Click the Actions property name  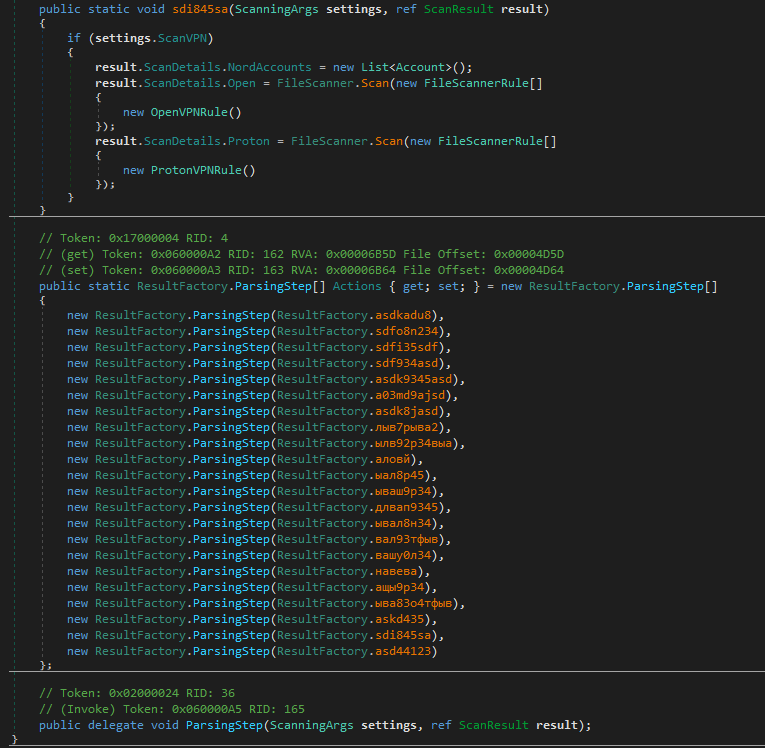[356, 286]
